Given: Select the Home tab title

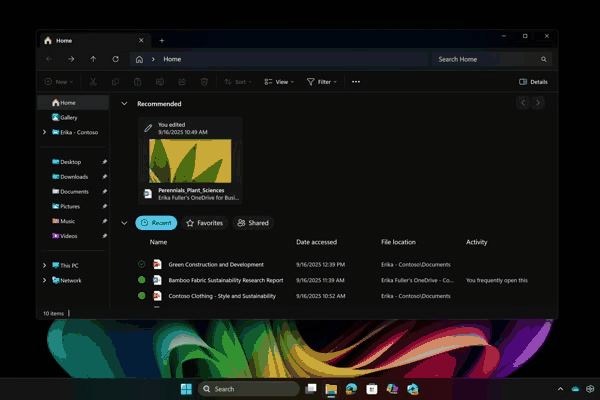Looking at the screenshot, I should pos(64,41).
